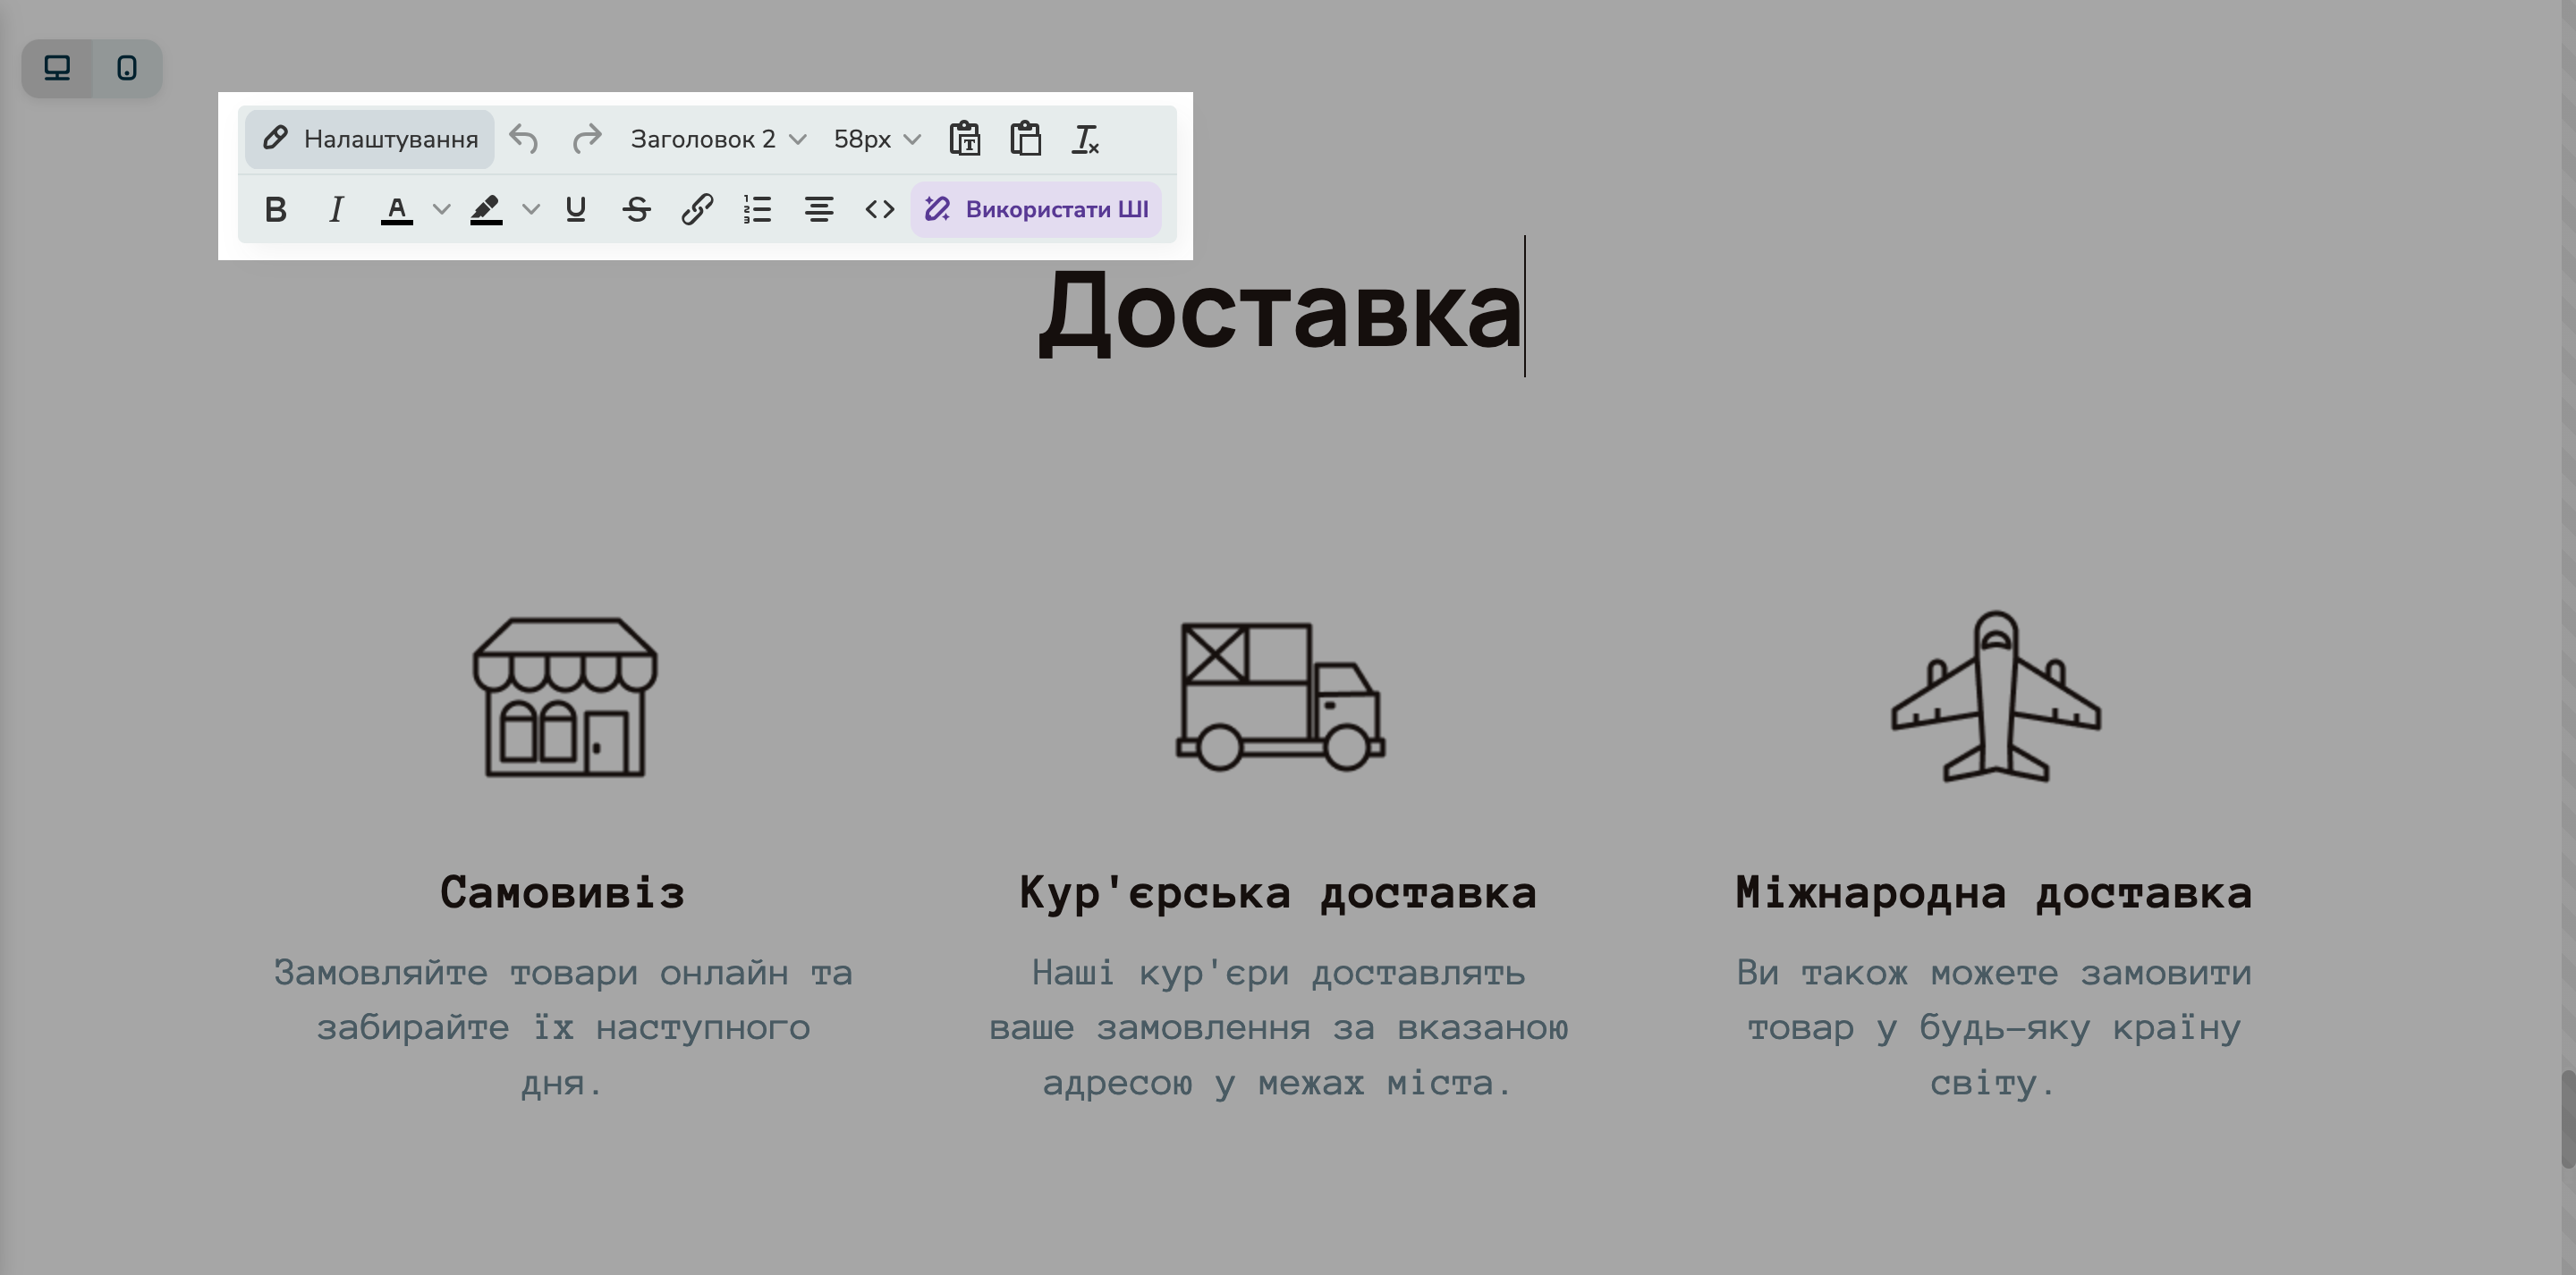The image size is (2576, 1275).
Task: Clear formatting with the Tx icon
Action: 1086,139
